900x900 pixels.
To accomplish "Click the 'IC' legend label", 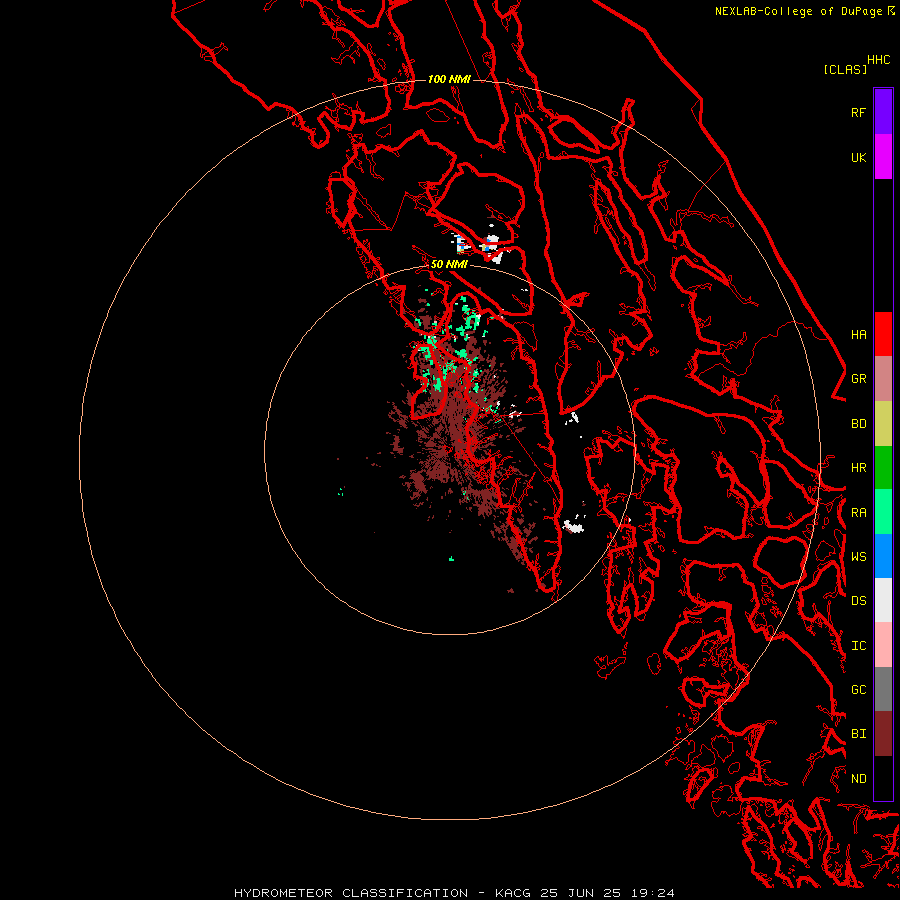I will [858, 646].
